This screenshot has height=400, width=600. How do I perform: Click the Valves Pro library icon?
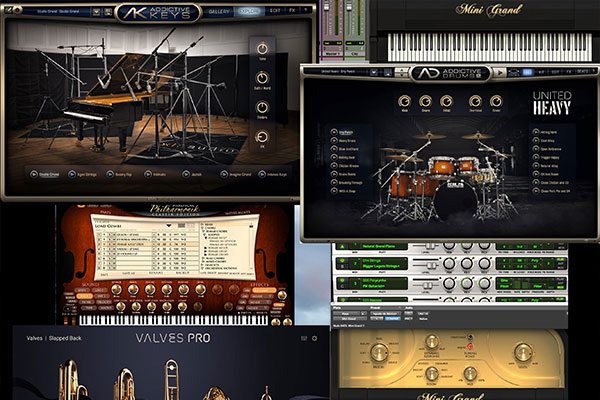[303, 338]
